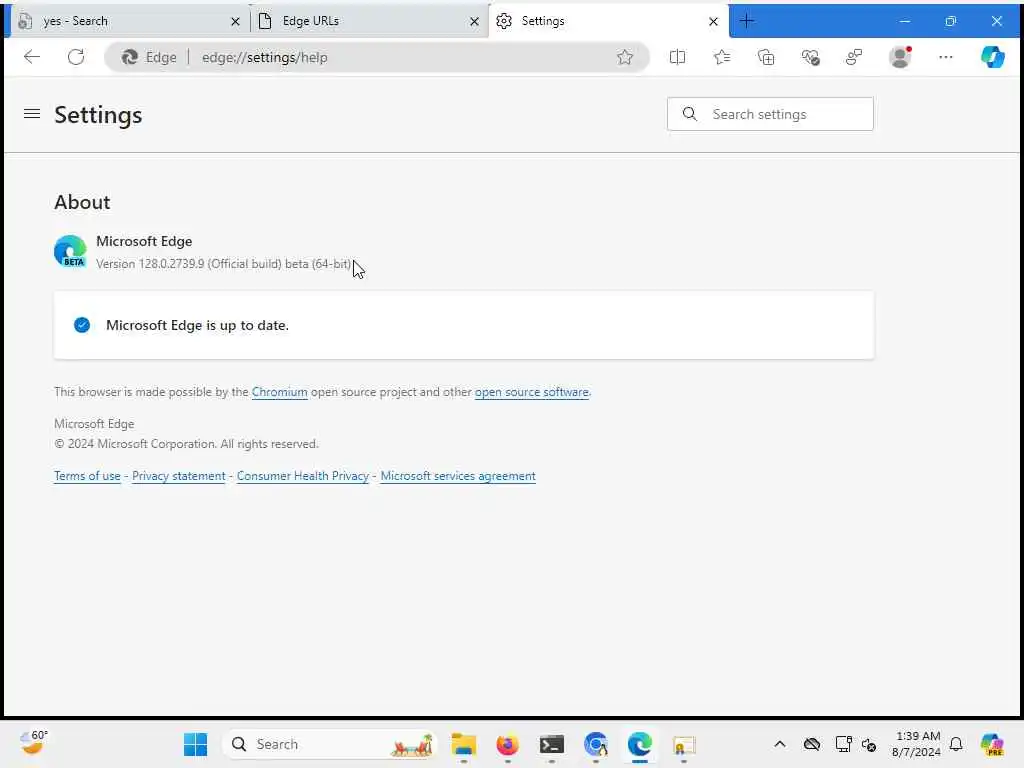
Task: Close the Edge URLs tab
Action: click(474, 22)
